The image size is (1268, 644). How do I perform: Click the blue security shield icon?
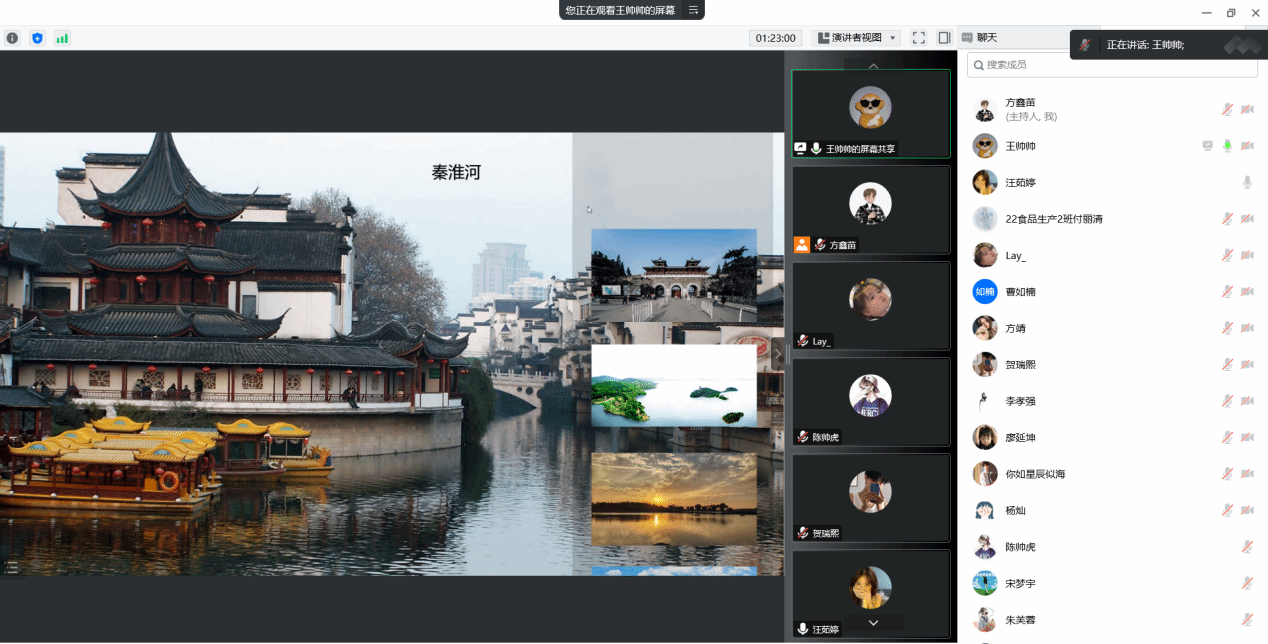coord(37,38)
